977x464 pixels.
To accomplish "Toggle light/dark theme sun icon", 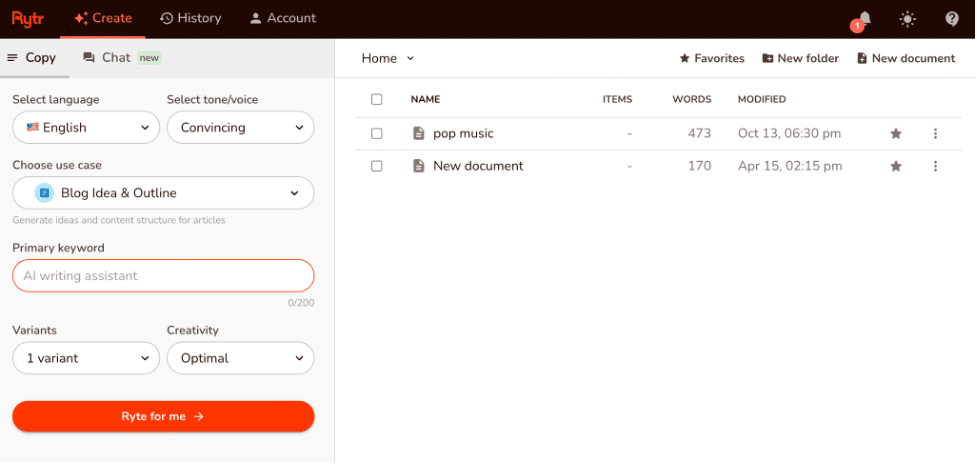I will (x=907, y=19).
